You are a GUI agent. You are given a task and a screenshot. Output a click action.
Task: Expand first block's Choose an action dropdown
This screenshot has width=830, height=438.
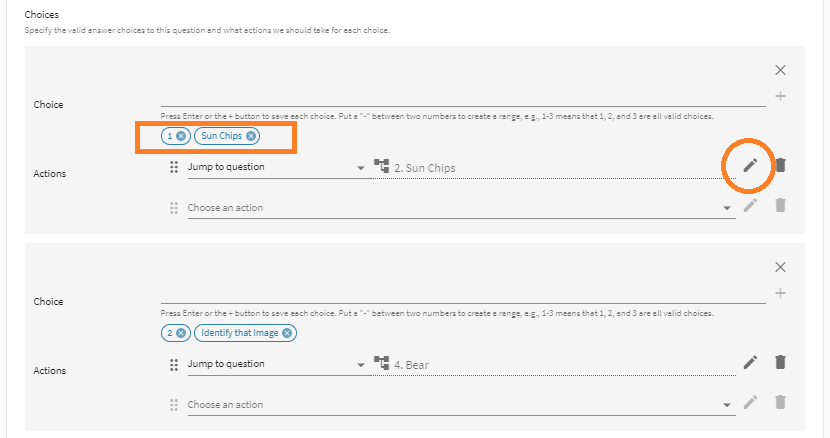(460, 208)
